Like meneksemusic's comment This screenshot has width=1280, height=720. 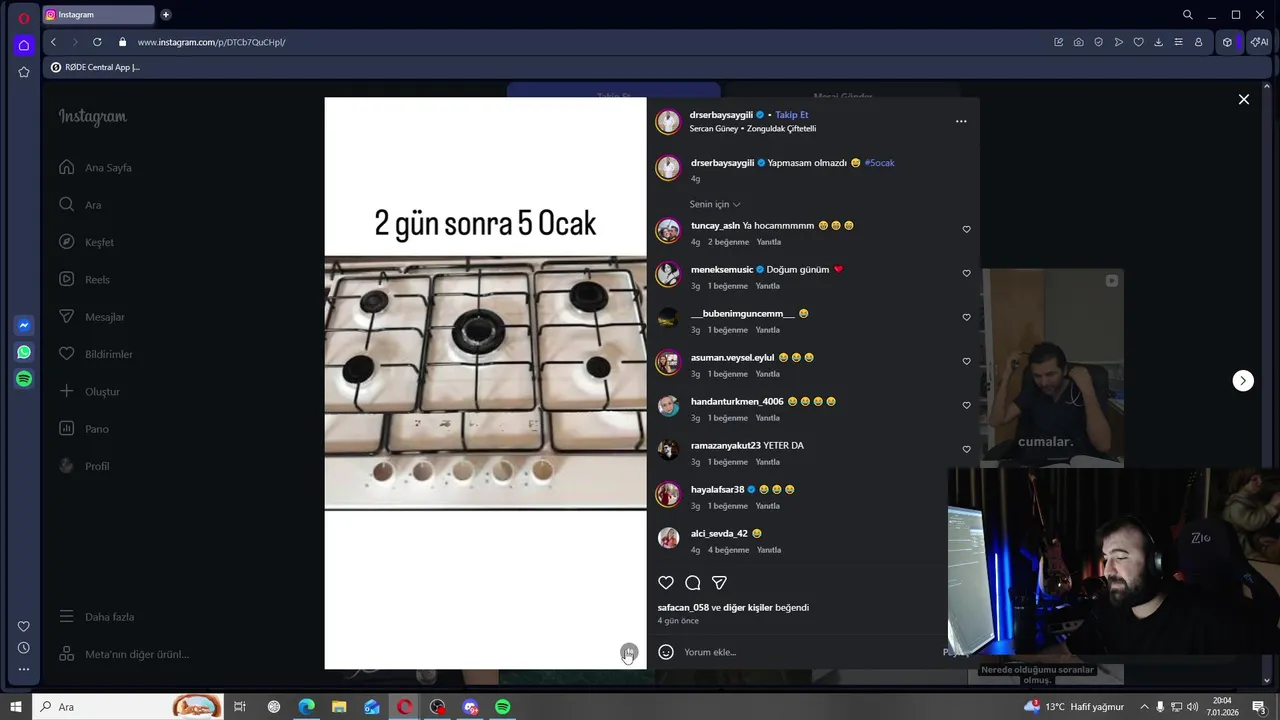(x=966, y=273)
